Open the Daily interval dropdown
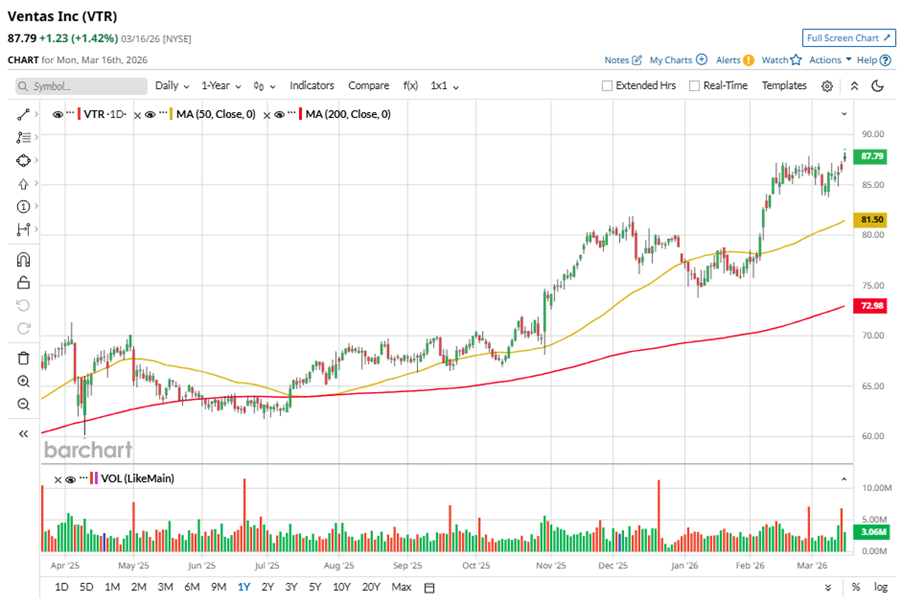 tap(172, 86)
